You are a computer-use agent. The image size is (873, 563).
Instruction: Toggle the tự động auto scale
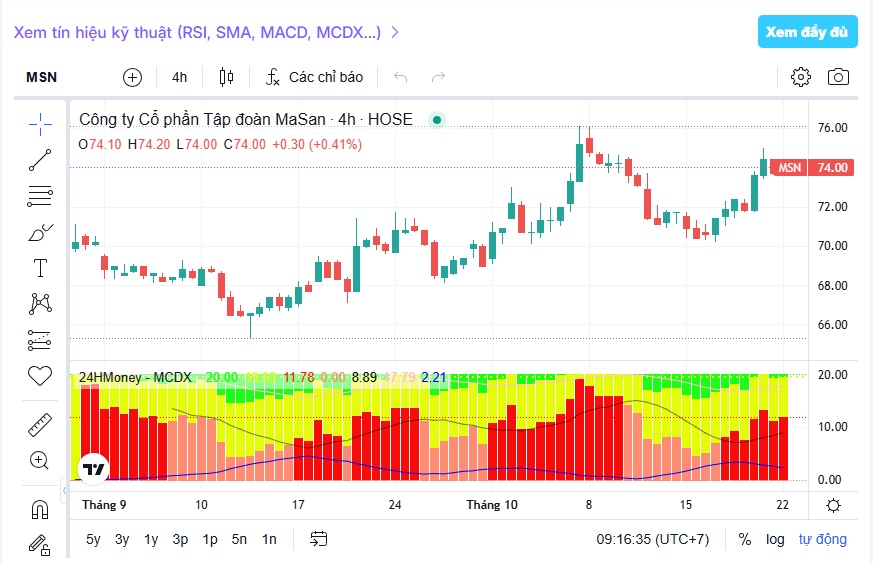pyautogui.click(x=822, y=539)
